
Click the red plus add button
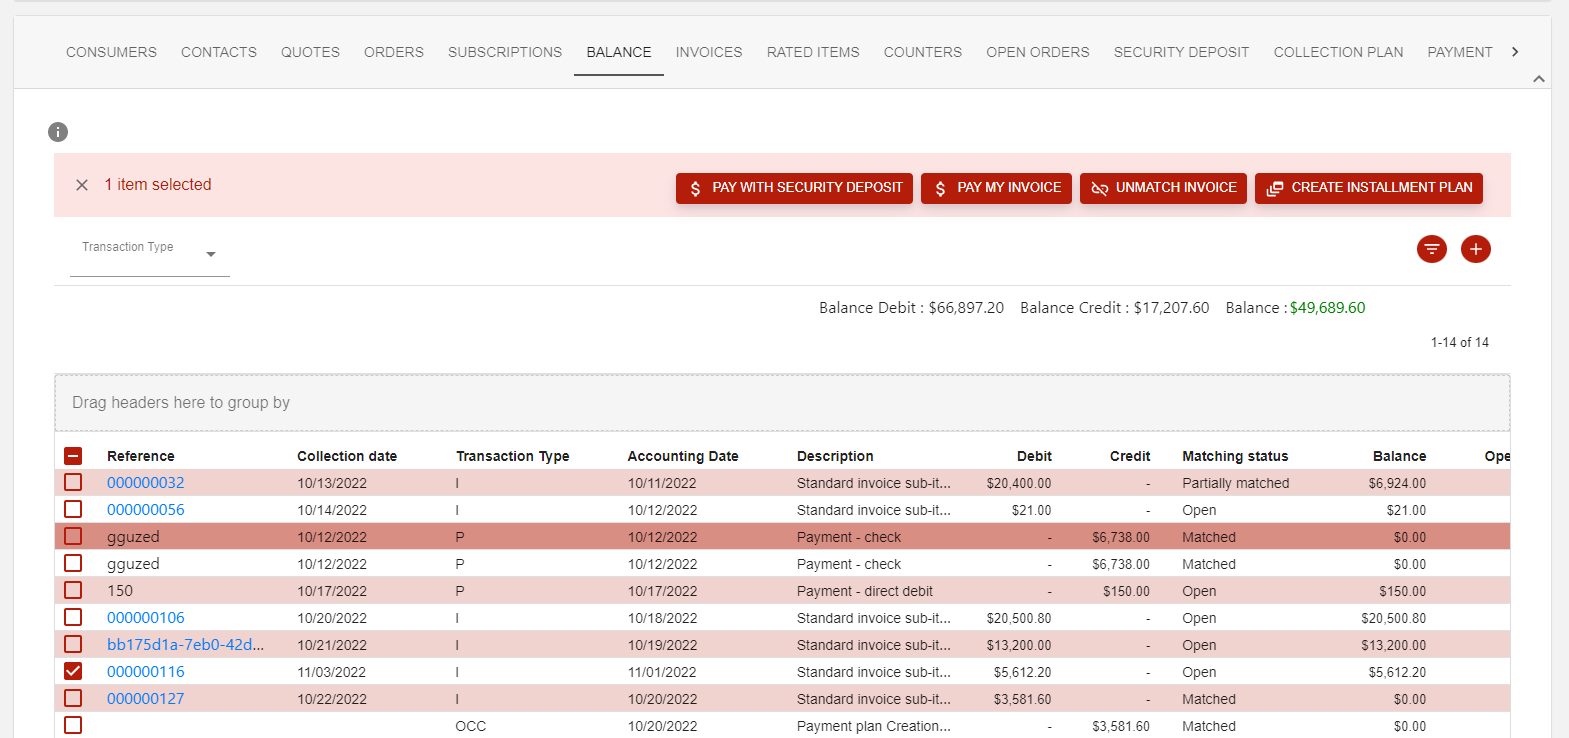1475,249
